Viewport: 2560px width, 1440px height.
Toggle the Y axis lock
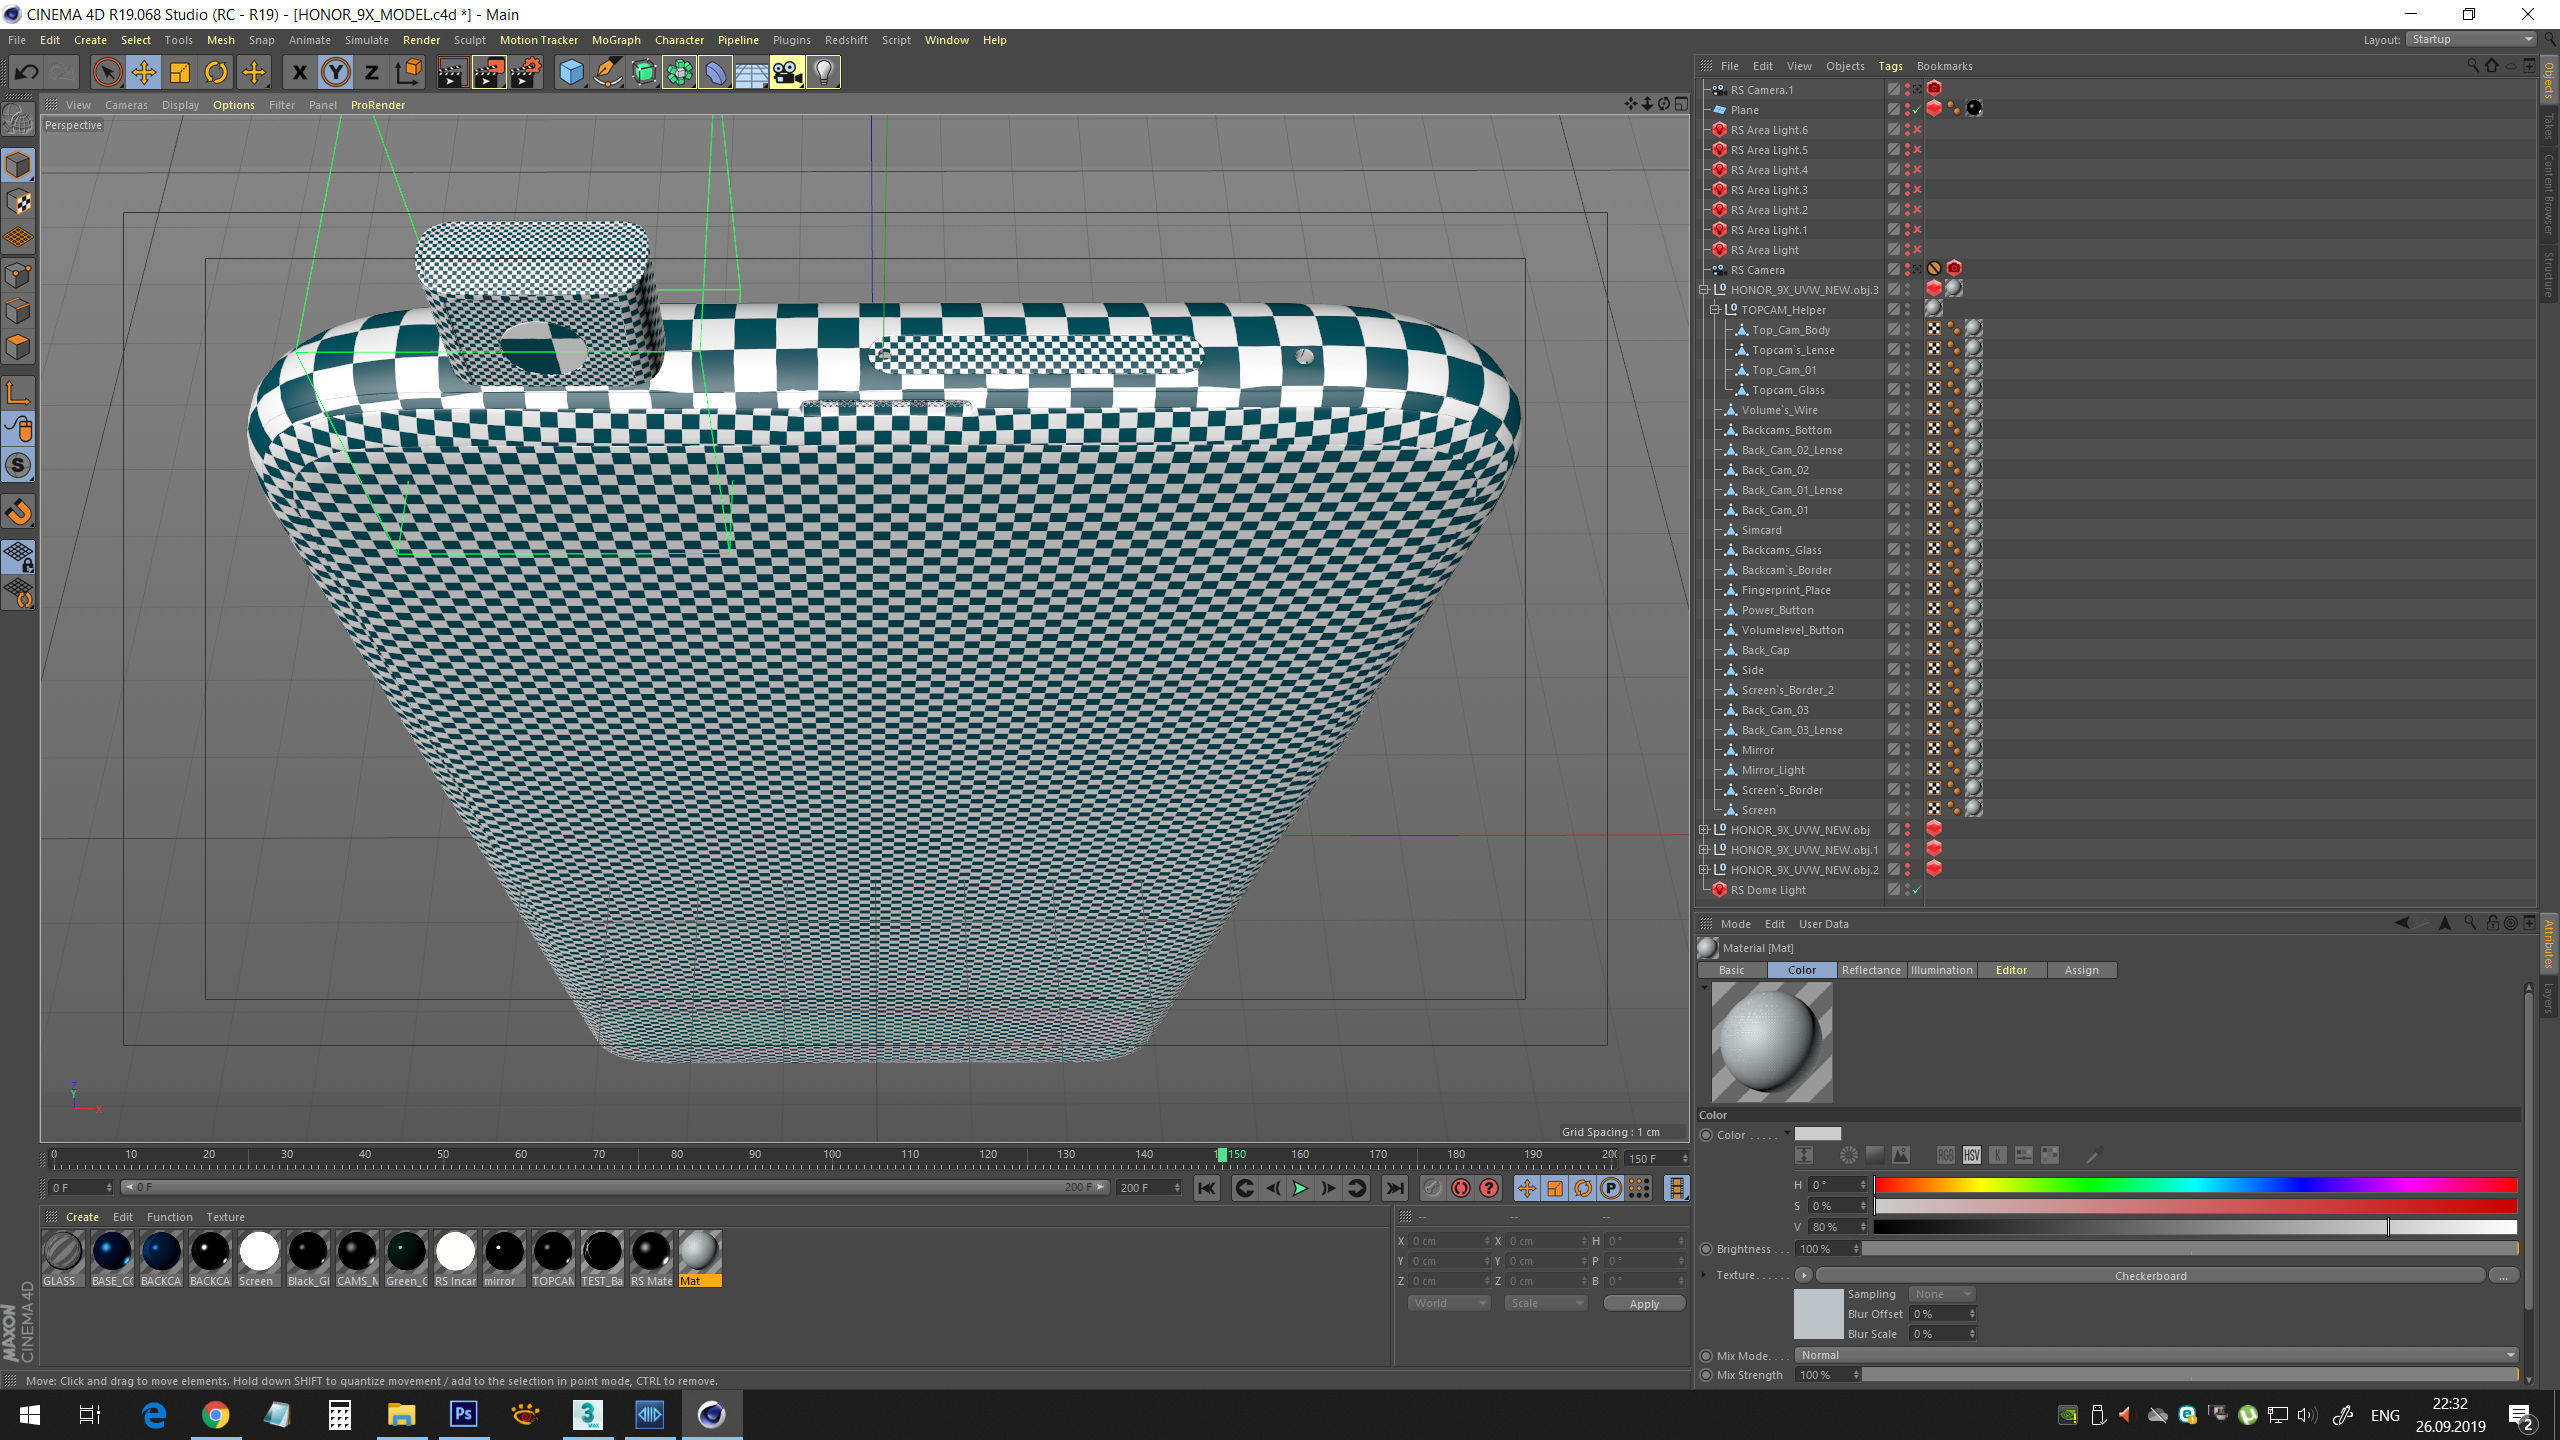click(x=336, y=72)
